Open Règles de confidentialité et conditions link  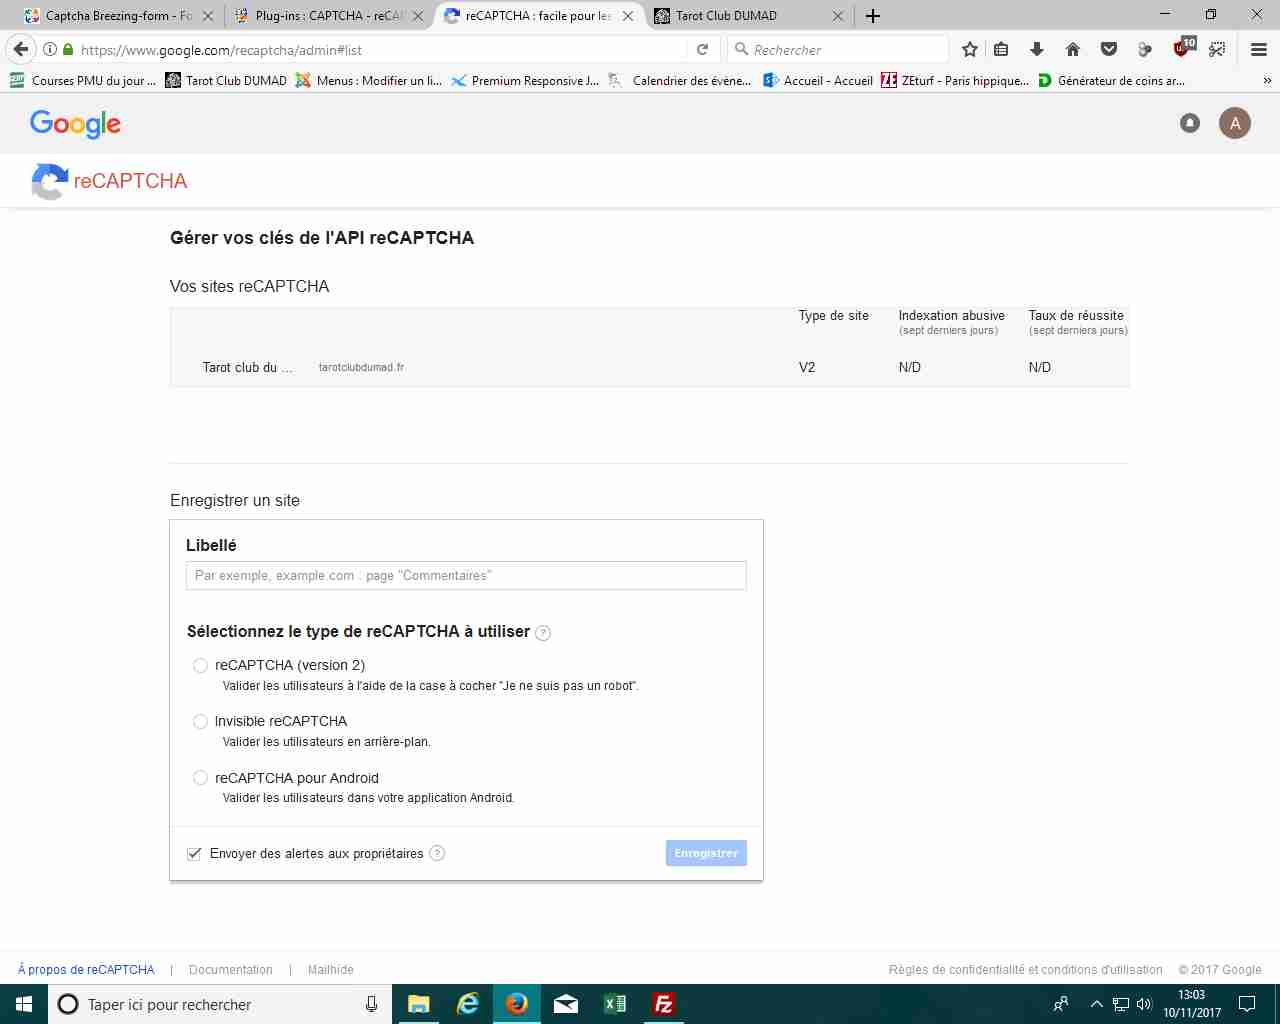click(1026, 970)
